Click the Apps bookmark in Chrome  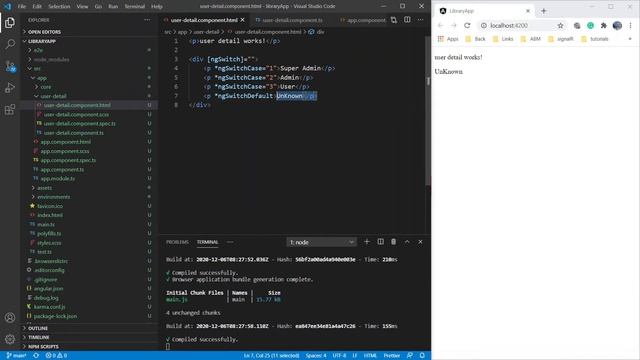click(448, 39)
